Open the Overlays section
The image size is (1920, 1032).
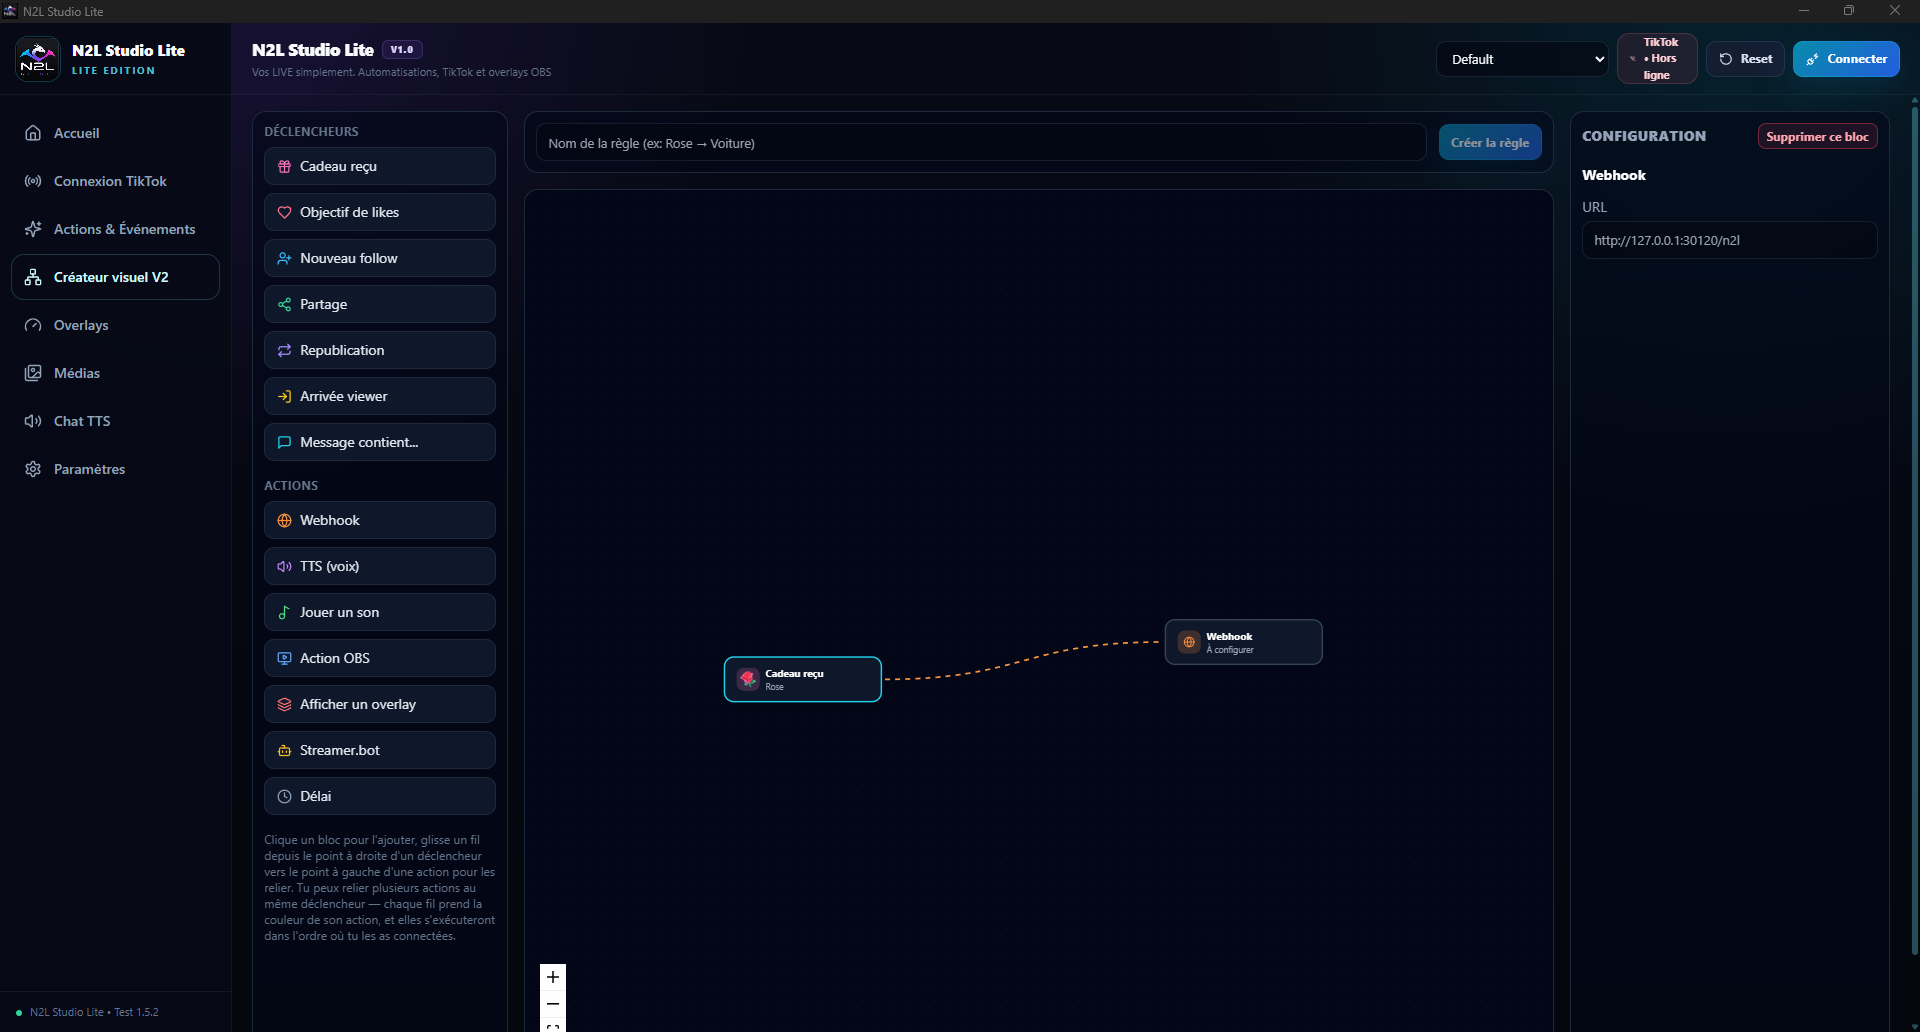(115, 325)
